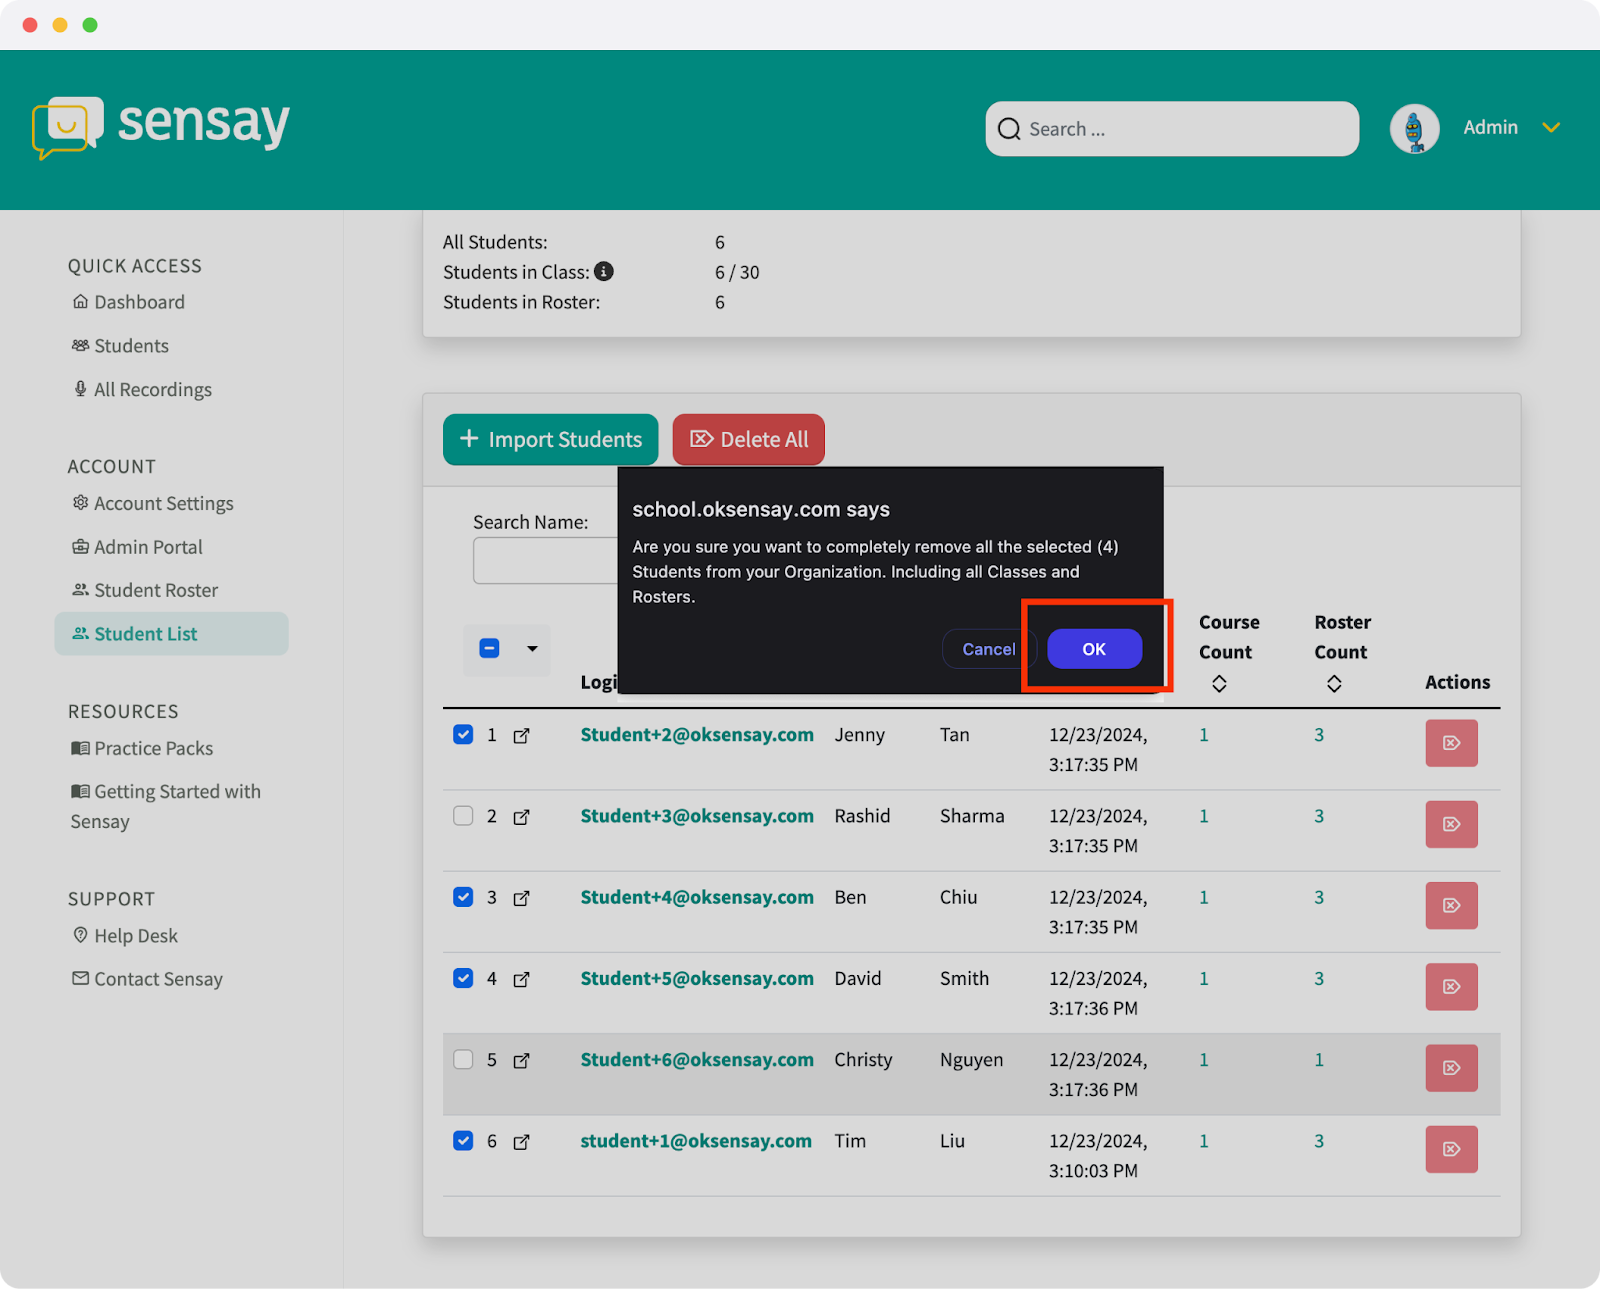Open the selection options dropdown arrow
Image resolution: width=1600 pixels, height=1289 pixels.
(532, 649)
